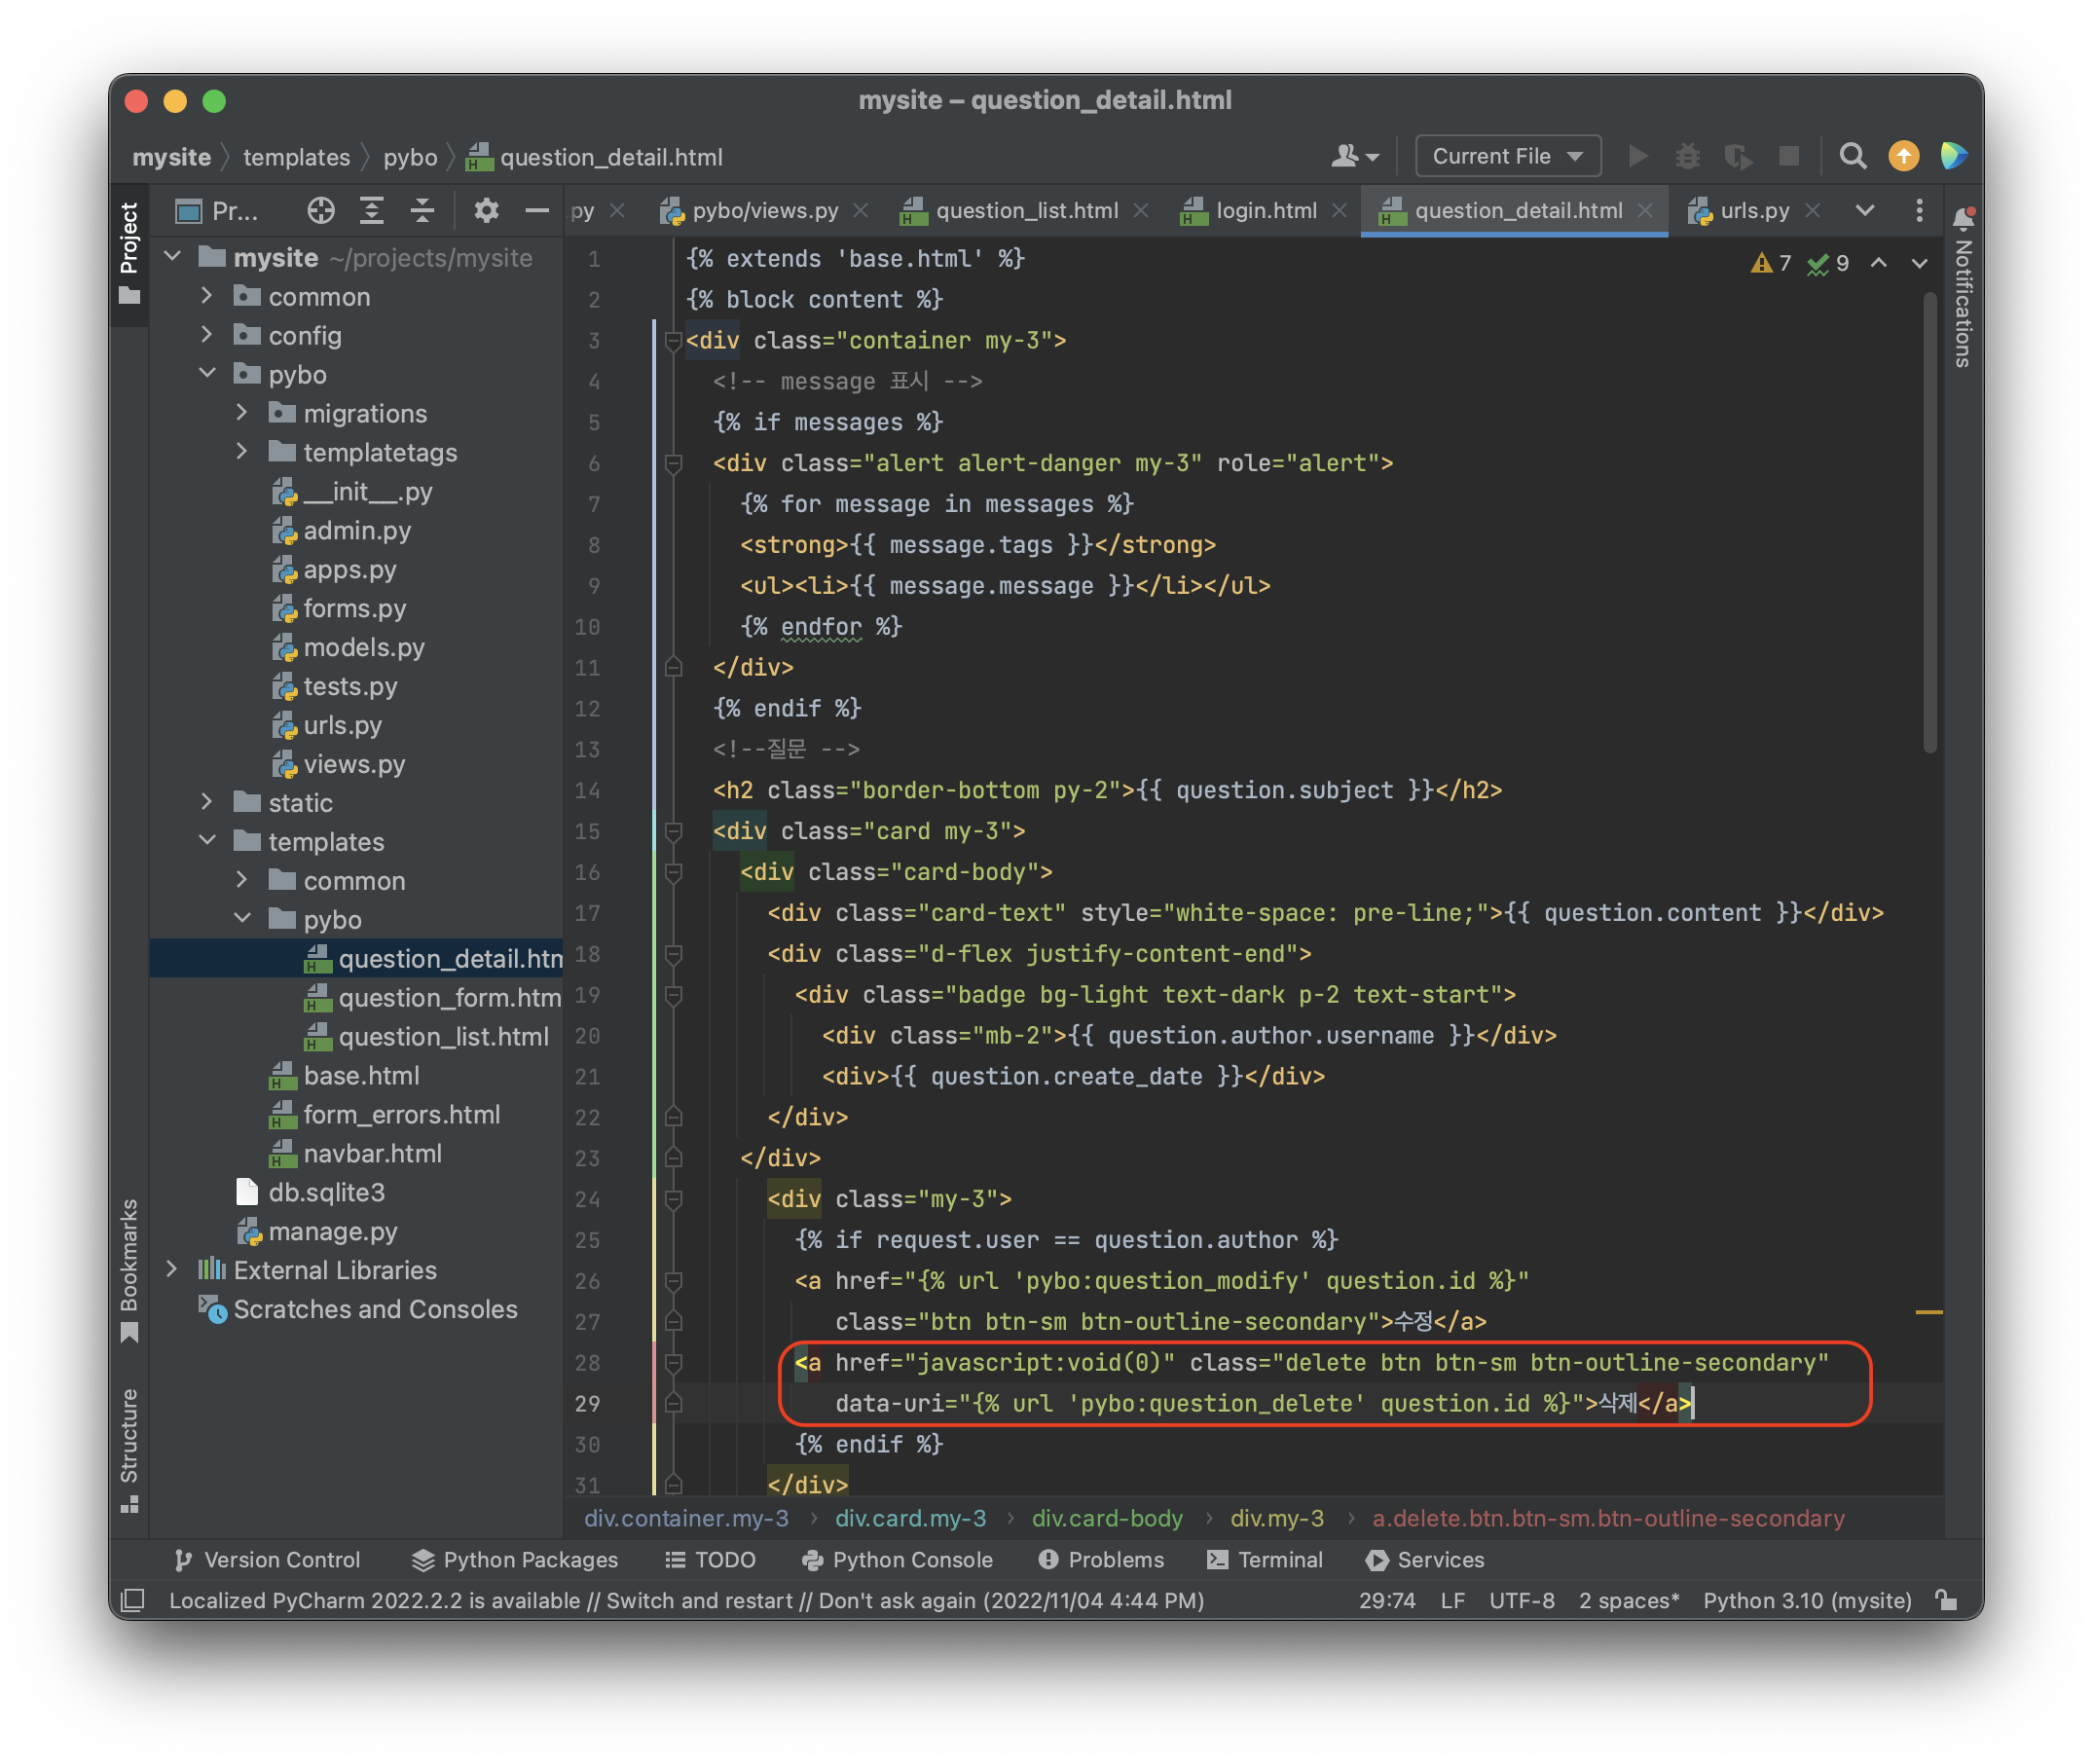The height and width of the screenshot is (1764, 2093).
Task: Switch to pybo/views.py editor tab
Action: 765,211
